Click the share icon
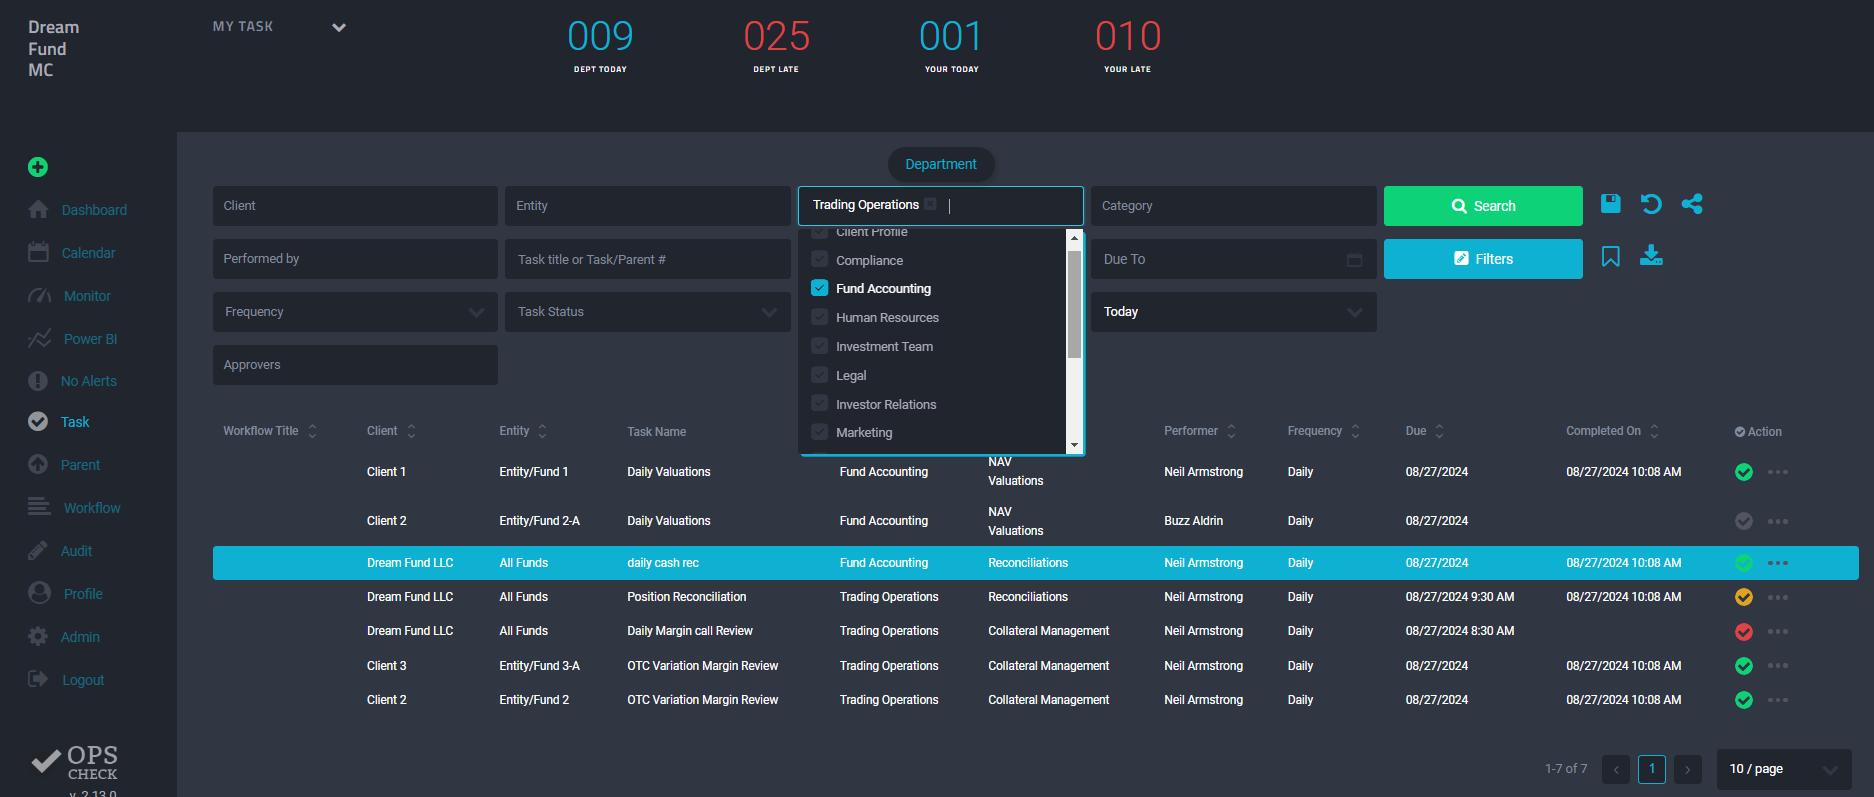Viewport: 1874px width, 797px height. [1692, 204]
